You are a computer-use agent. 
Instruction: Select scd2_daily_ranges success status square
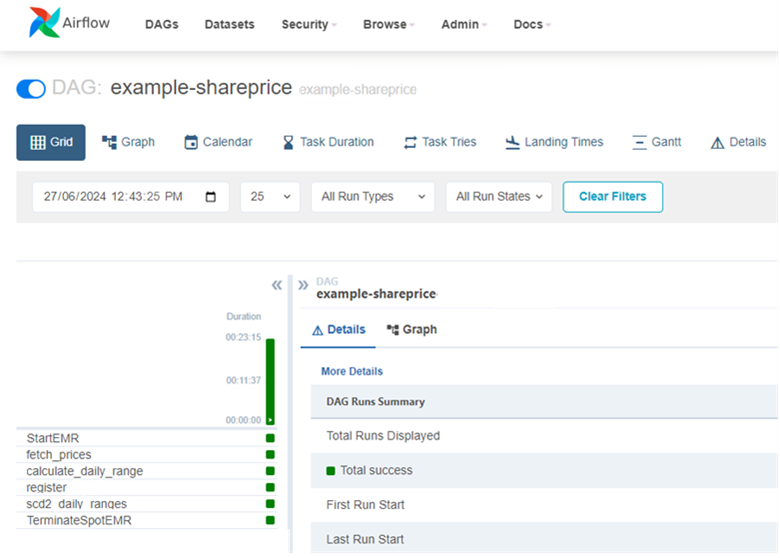(x=270, y=504)
